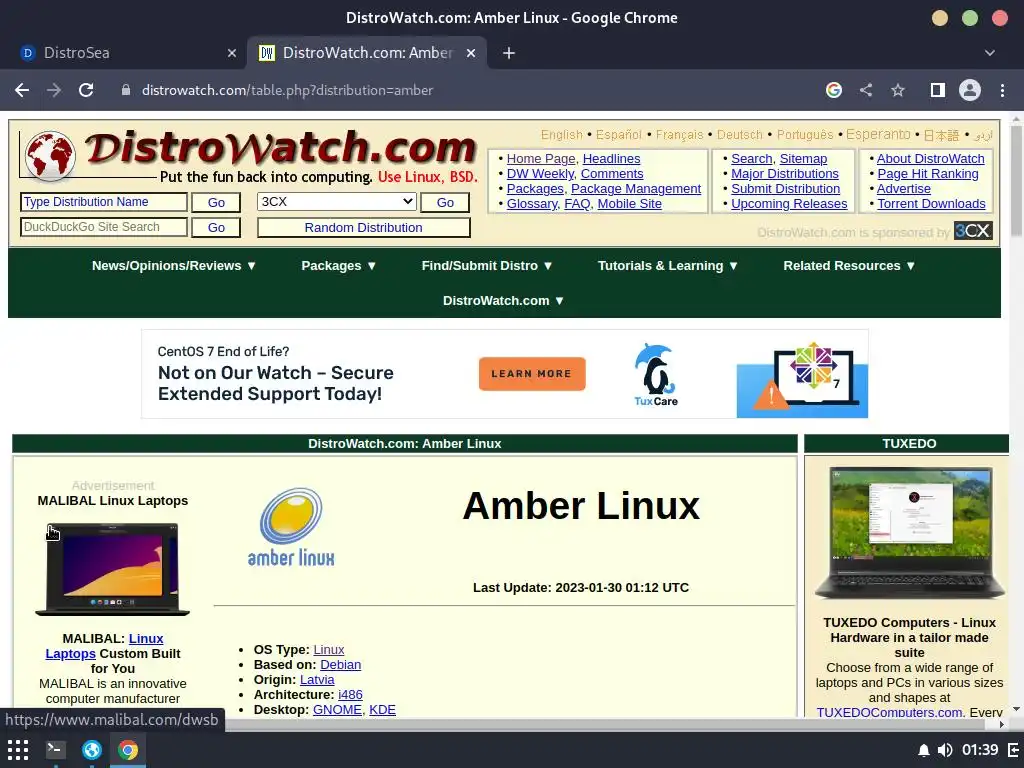
Task: Close the DistroSea tab
Action: tap(232, 53)
